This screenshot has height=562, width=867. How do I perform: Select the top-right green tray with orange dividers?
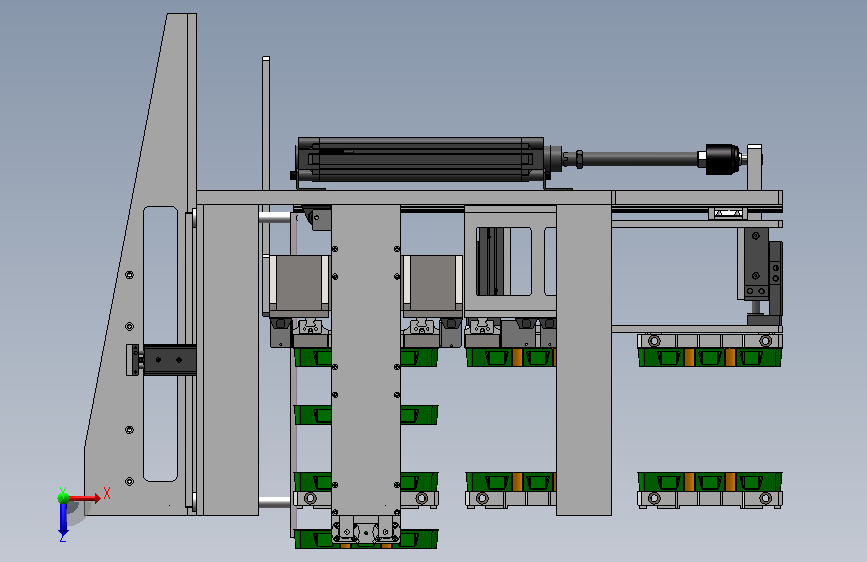[x=710, y=357]
